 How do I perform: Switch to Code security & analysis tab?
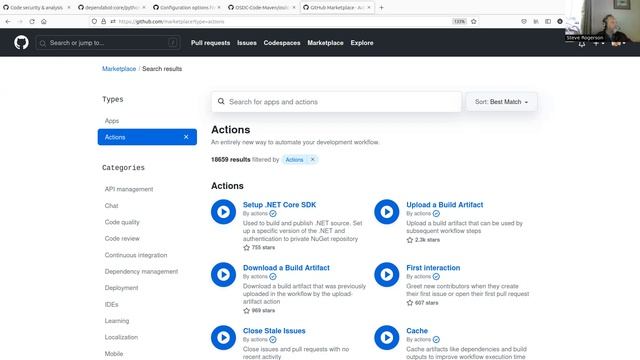[36, 7]
